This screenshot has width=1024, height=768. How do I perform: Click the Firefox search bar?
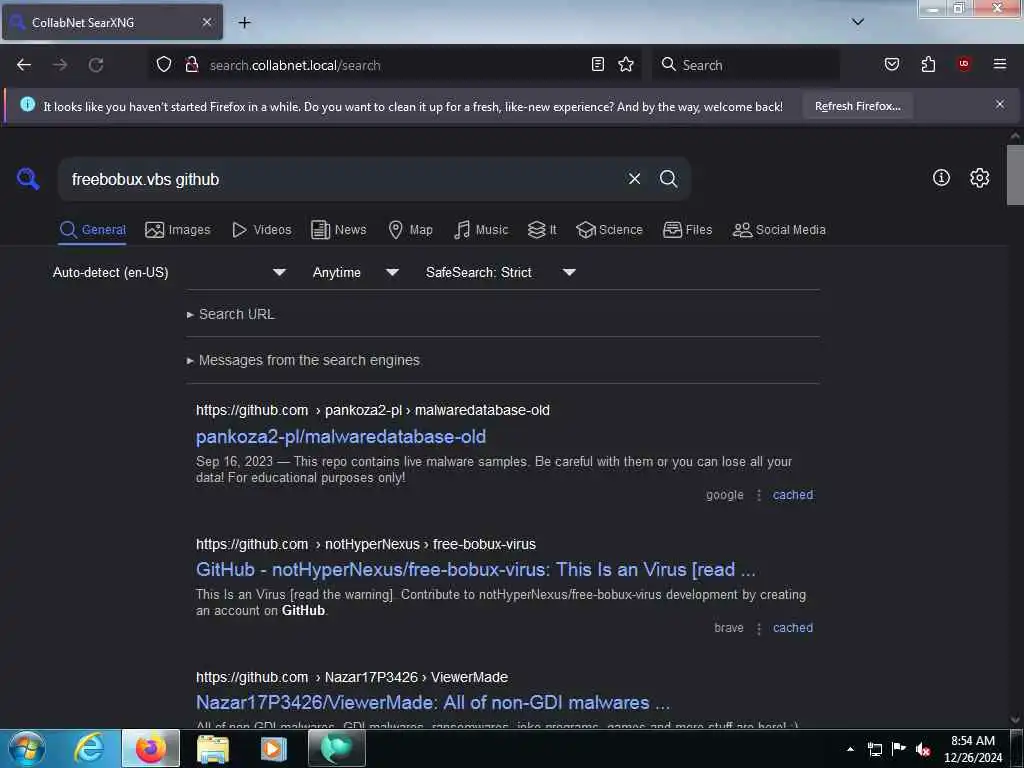pyautogui.click(x=746, y=65)
